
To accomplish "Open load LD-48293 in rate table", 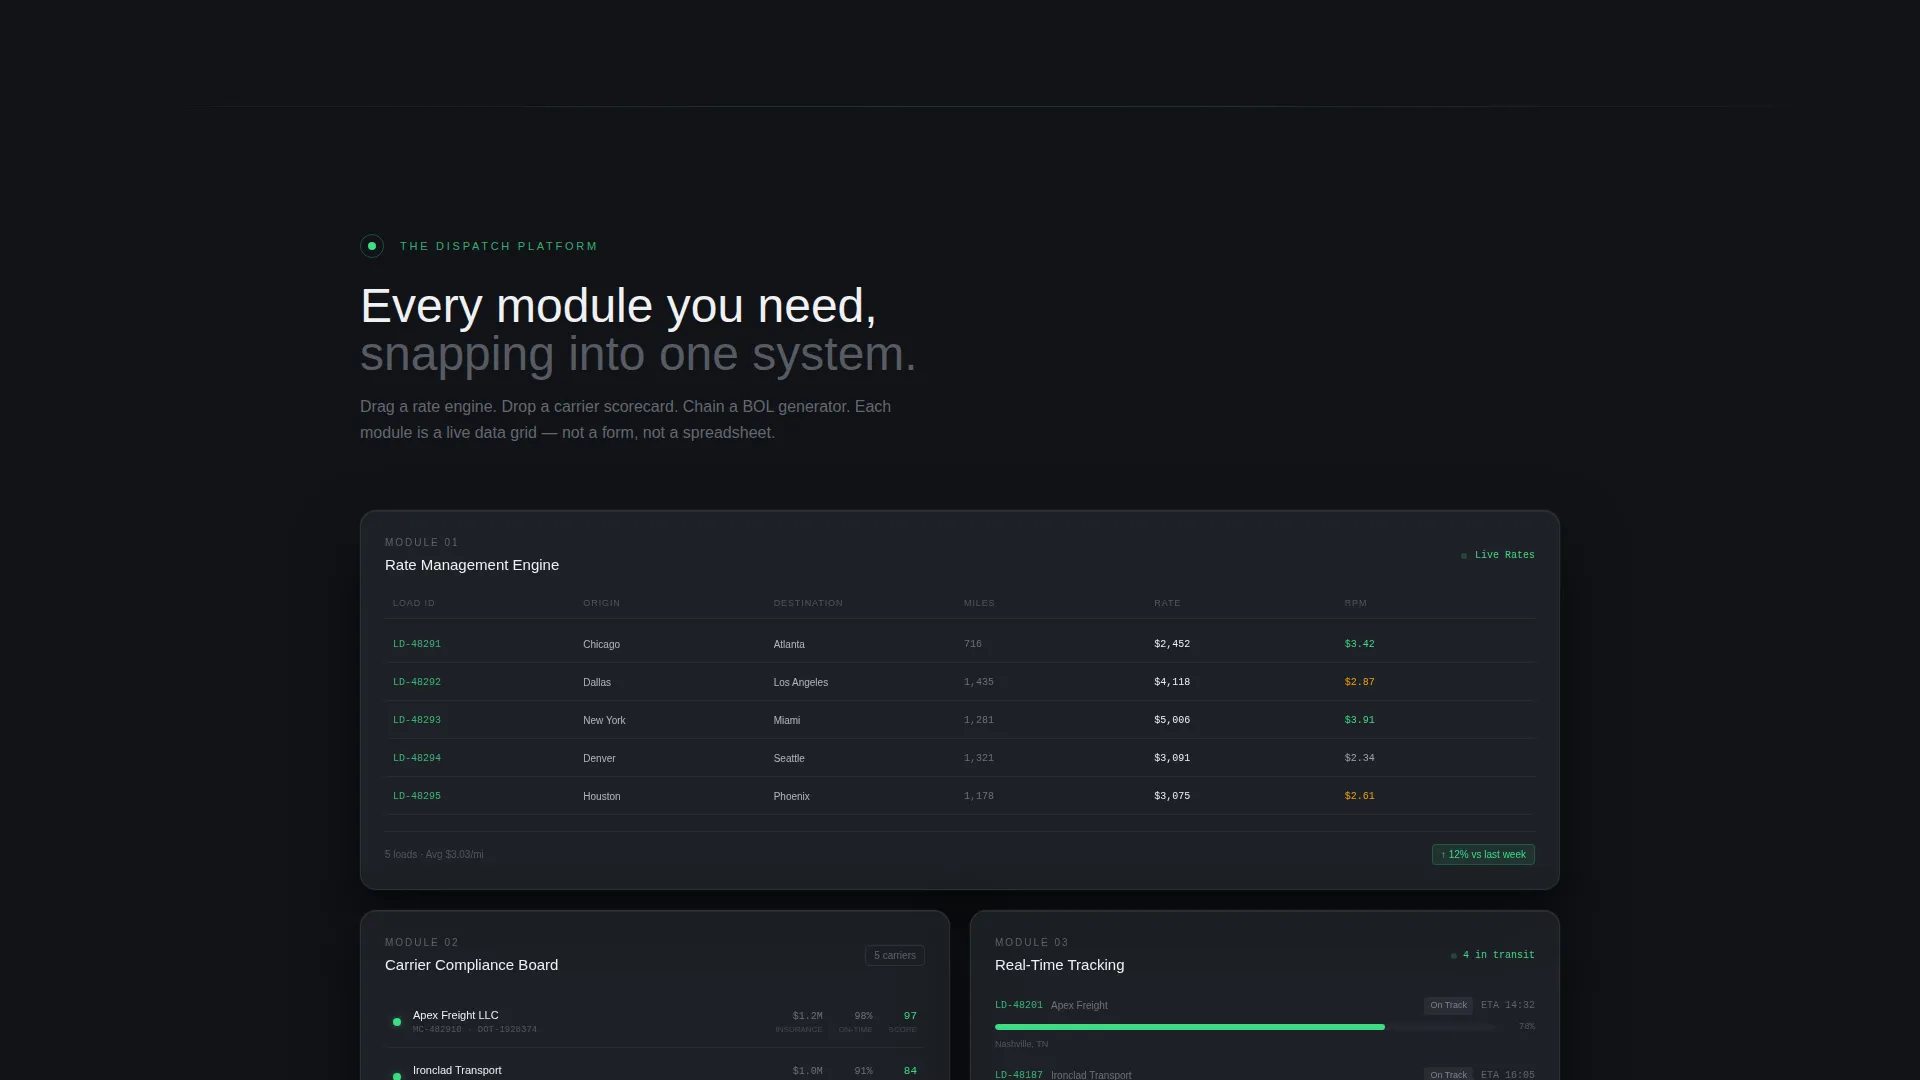I will 417,720.
